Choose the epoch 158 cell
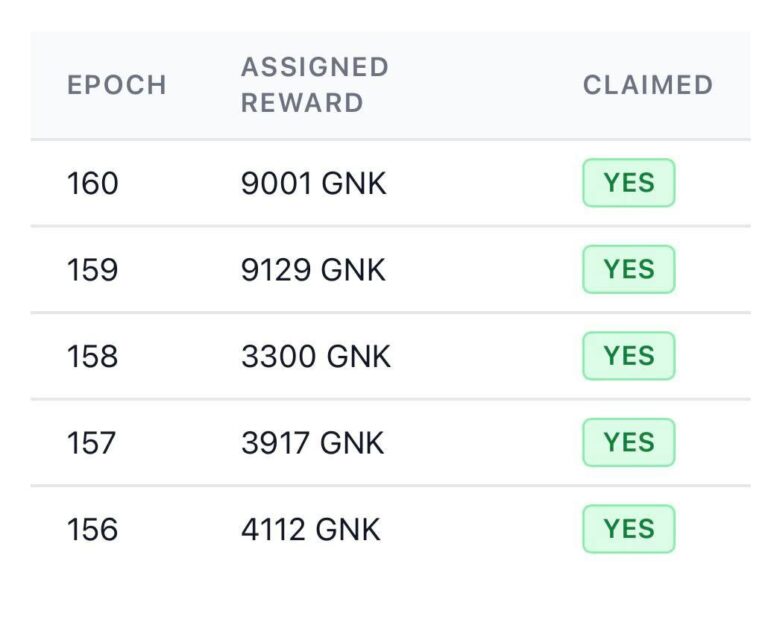The image size is (768, 623). click(x=92, y=357)
